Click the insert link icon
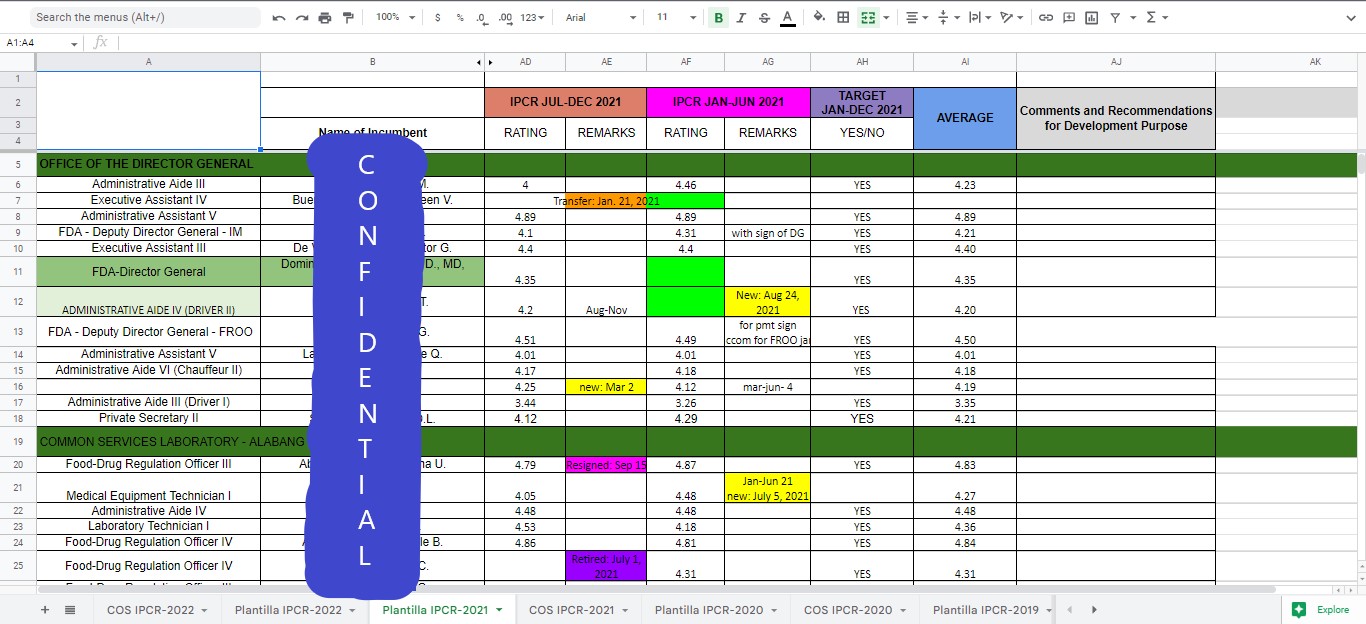 [x=1046, y=17]
